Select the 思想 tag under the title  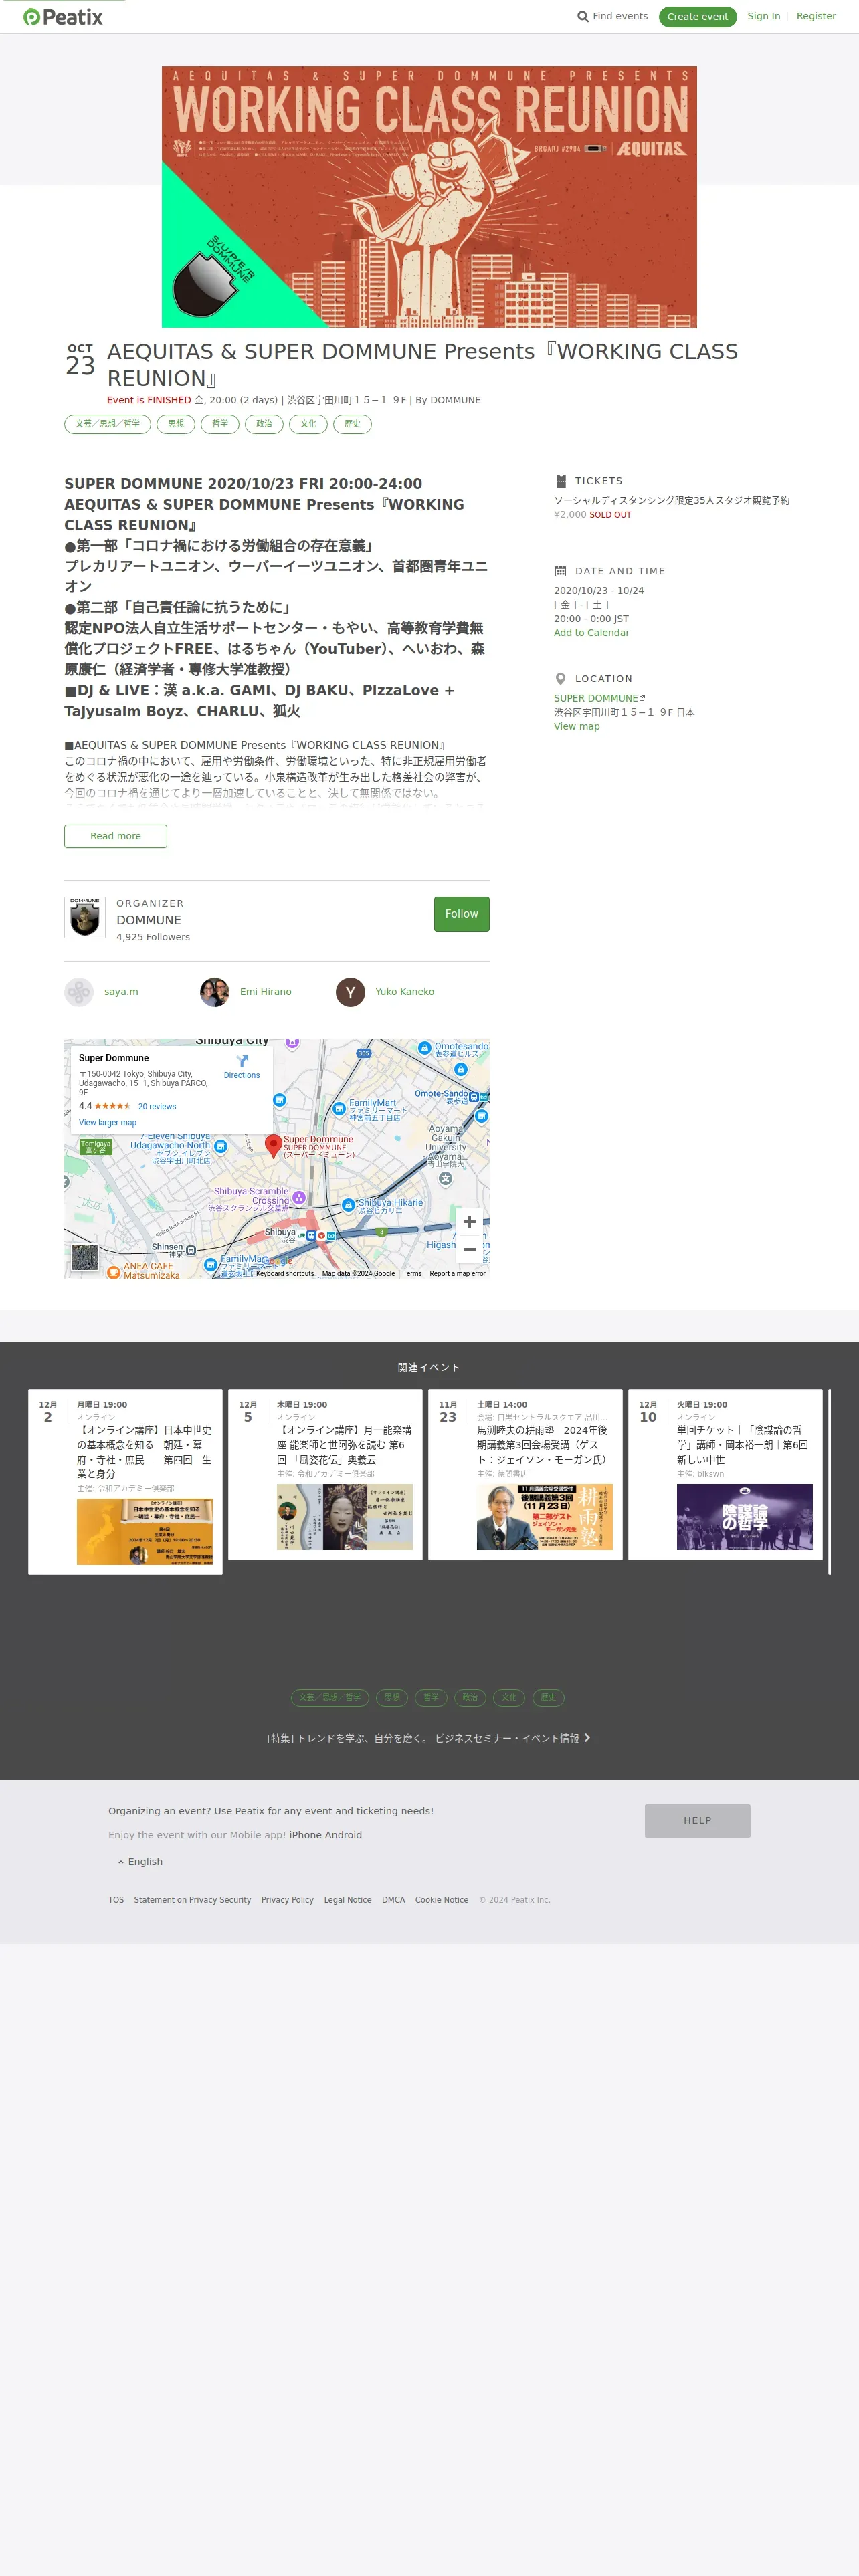click(x=176, y=424)
